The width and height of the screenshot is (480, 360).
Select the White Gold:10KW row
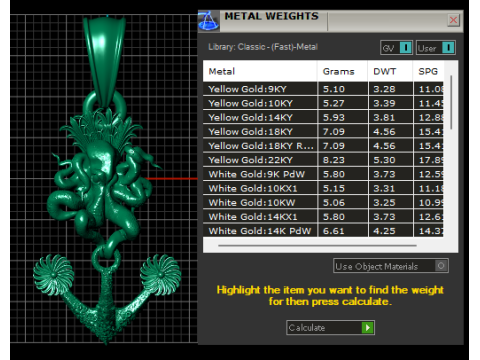click(323, 202)
